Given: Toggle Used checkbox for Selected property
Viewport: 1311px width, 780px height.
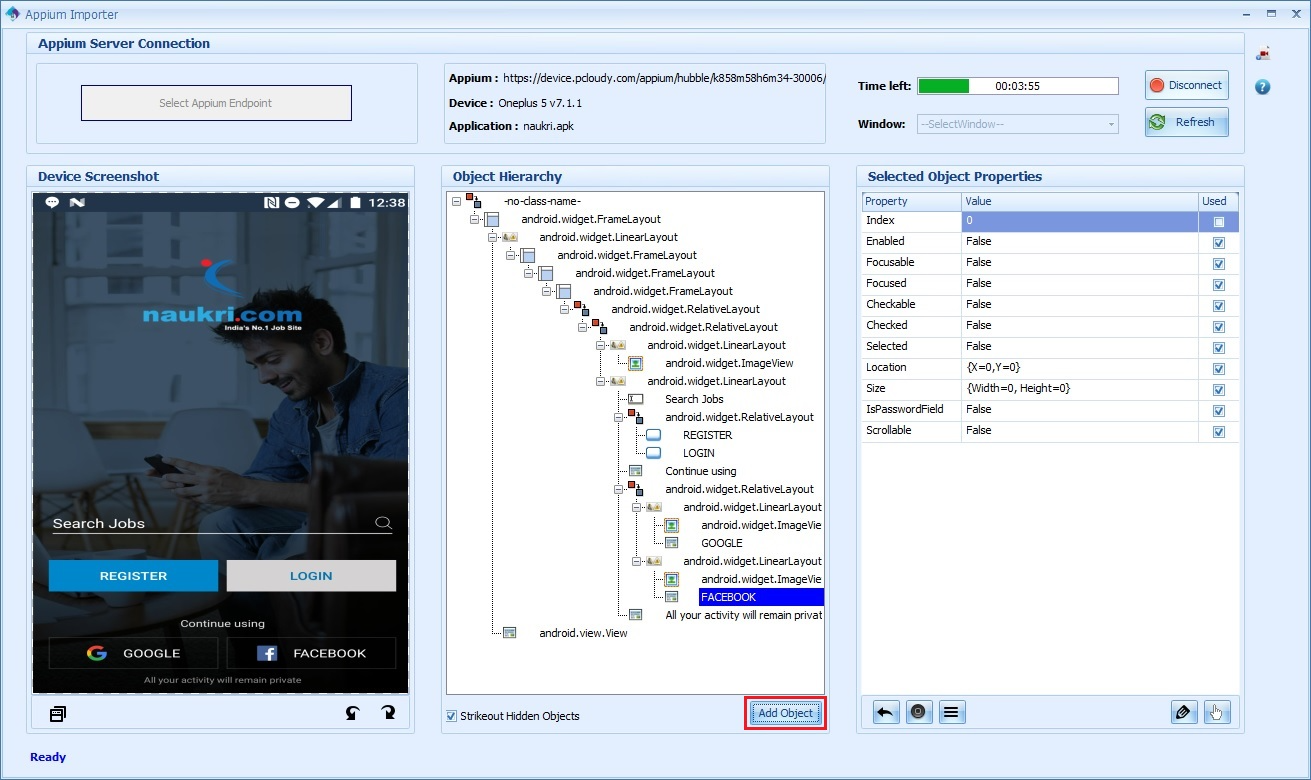Looking at the screenshot, I should point(1218,347).
